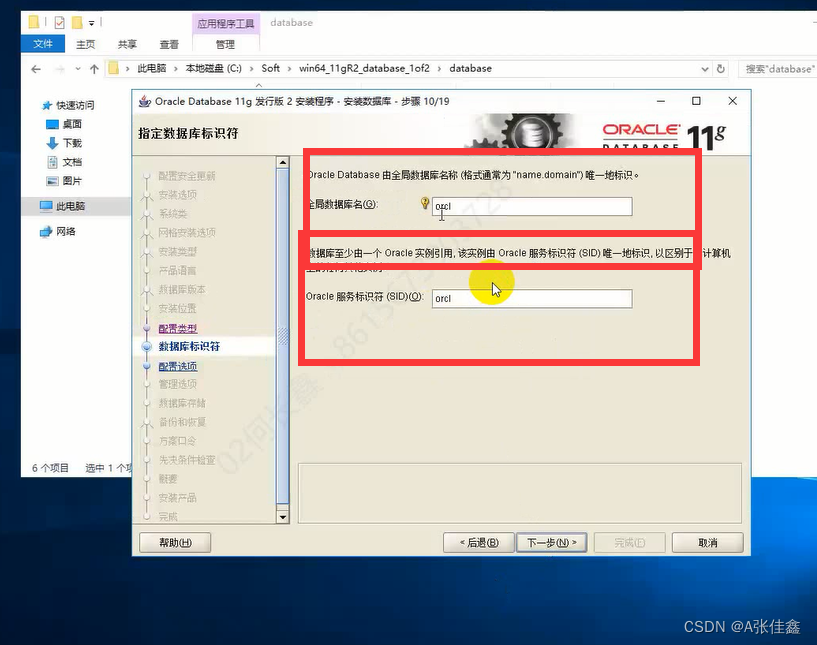Expand the breadcrumb arrow after Soft
The height and width of the screenshot is (645, 817).
[290, 68]
